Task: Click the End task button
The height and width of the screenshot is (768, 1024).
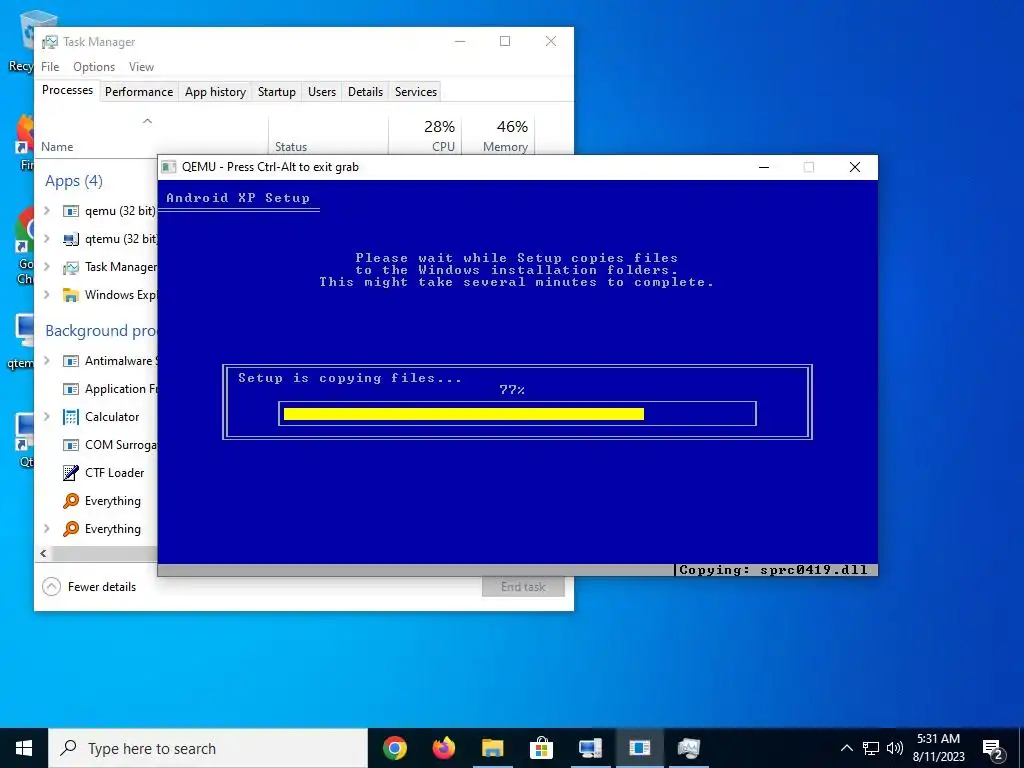Action: [x=523, y=586]
